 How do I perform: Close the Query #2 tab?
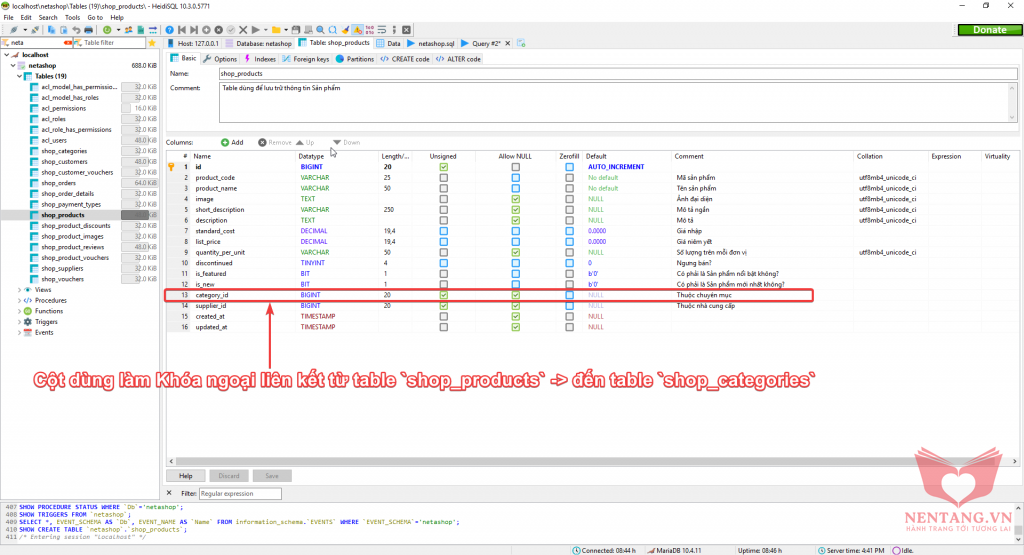[508, 43]
